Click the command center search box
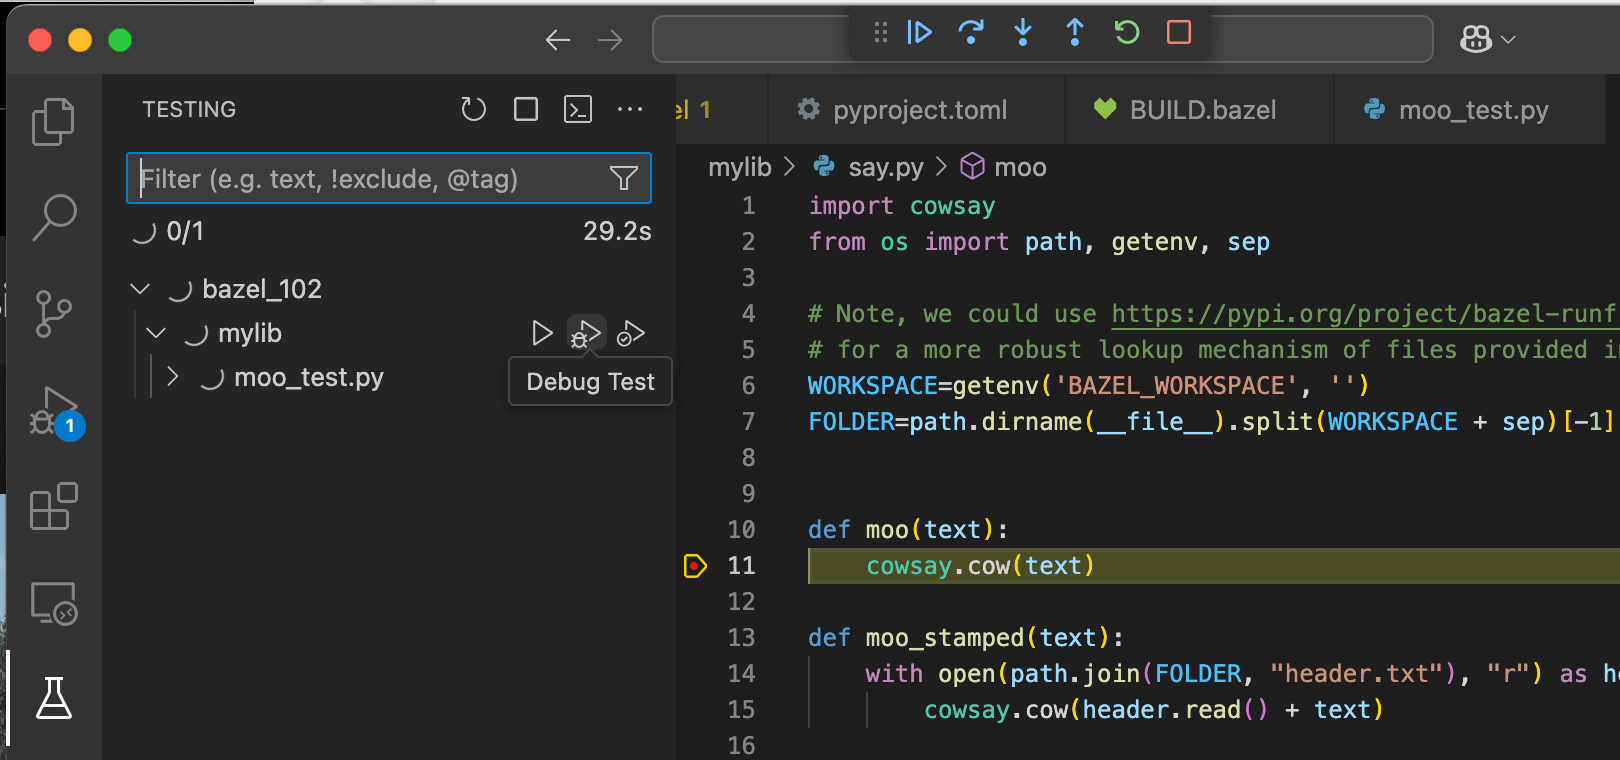The image size is (1620, 760). [1043, 40]
